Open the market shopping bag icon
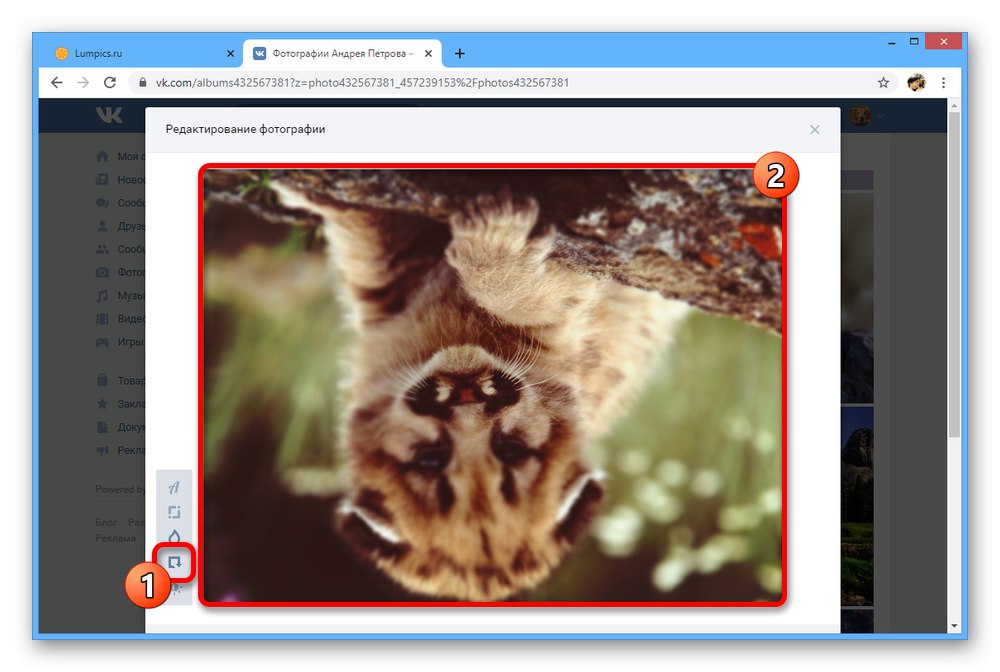Viewport: 1000px width, 672px height. 102,380
